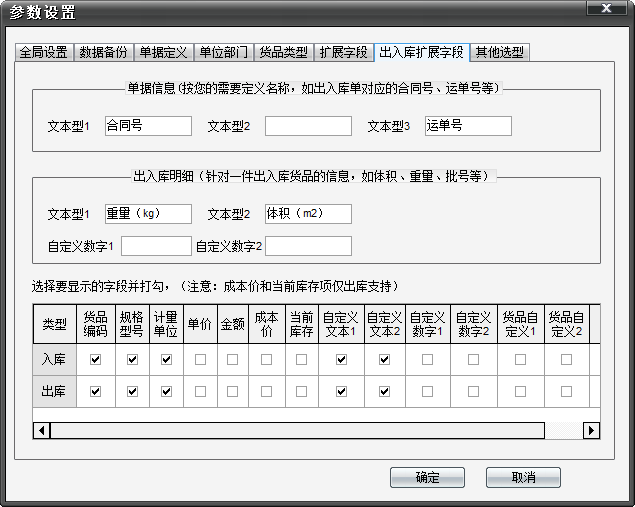635x507 pixels.
Task: Click the 单据信息 文本型1 field containing 合同号
Action: point(148,126)
